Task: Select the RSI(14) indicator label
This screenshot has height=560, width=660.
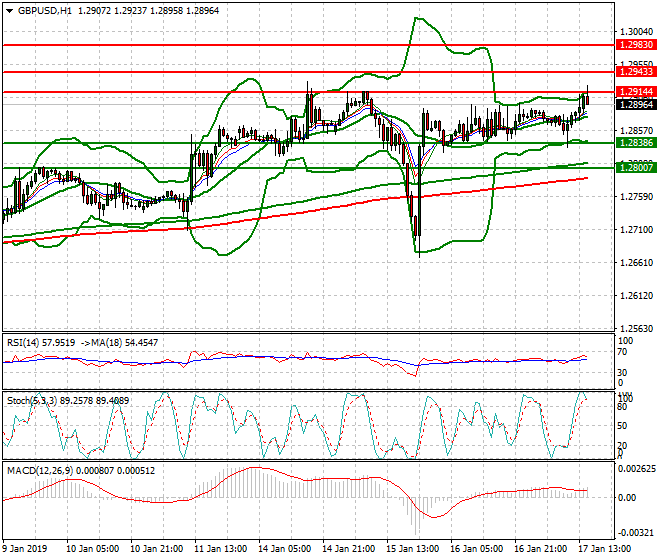Action: [23, 343]
